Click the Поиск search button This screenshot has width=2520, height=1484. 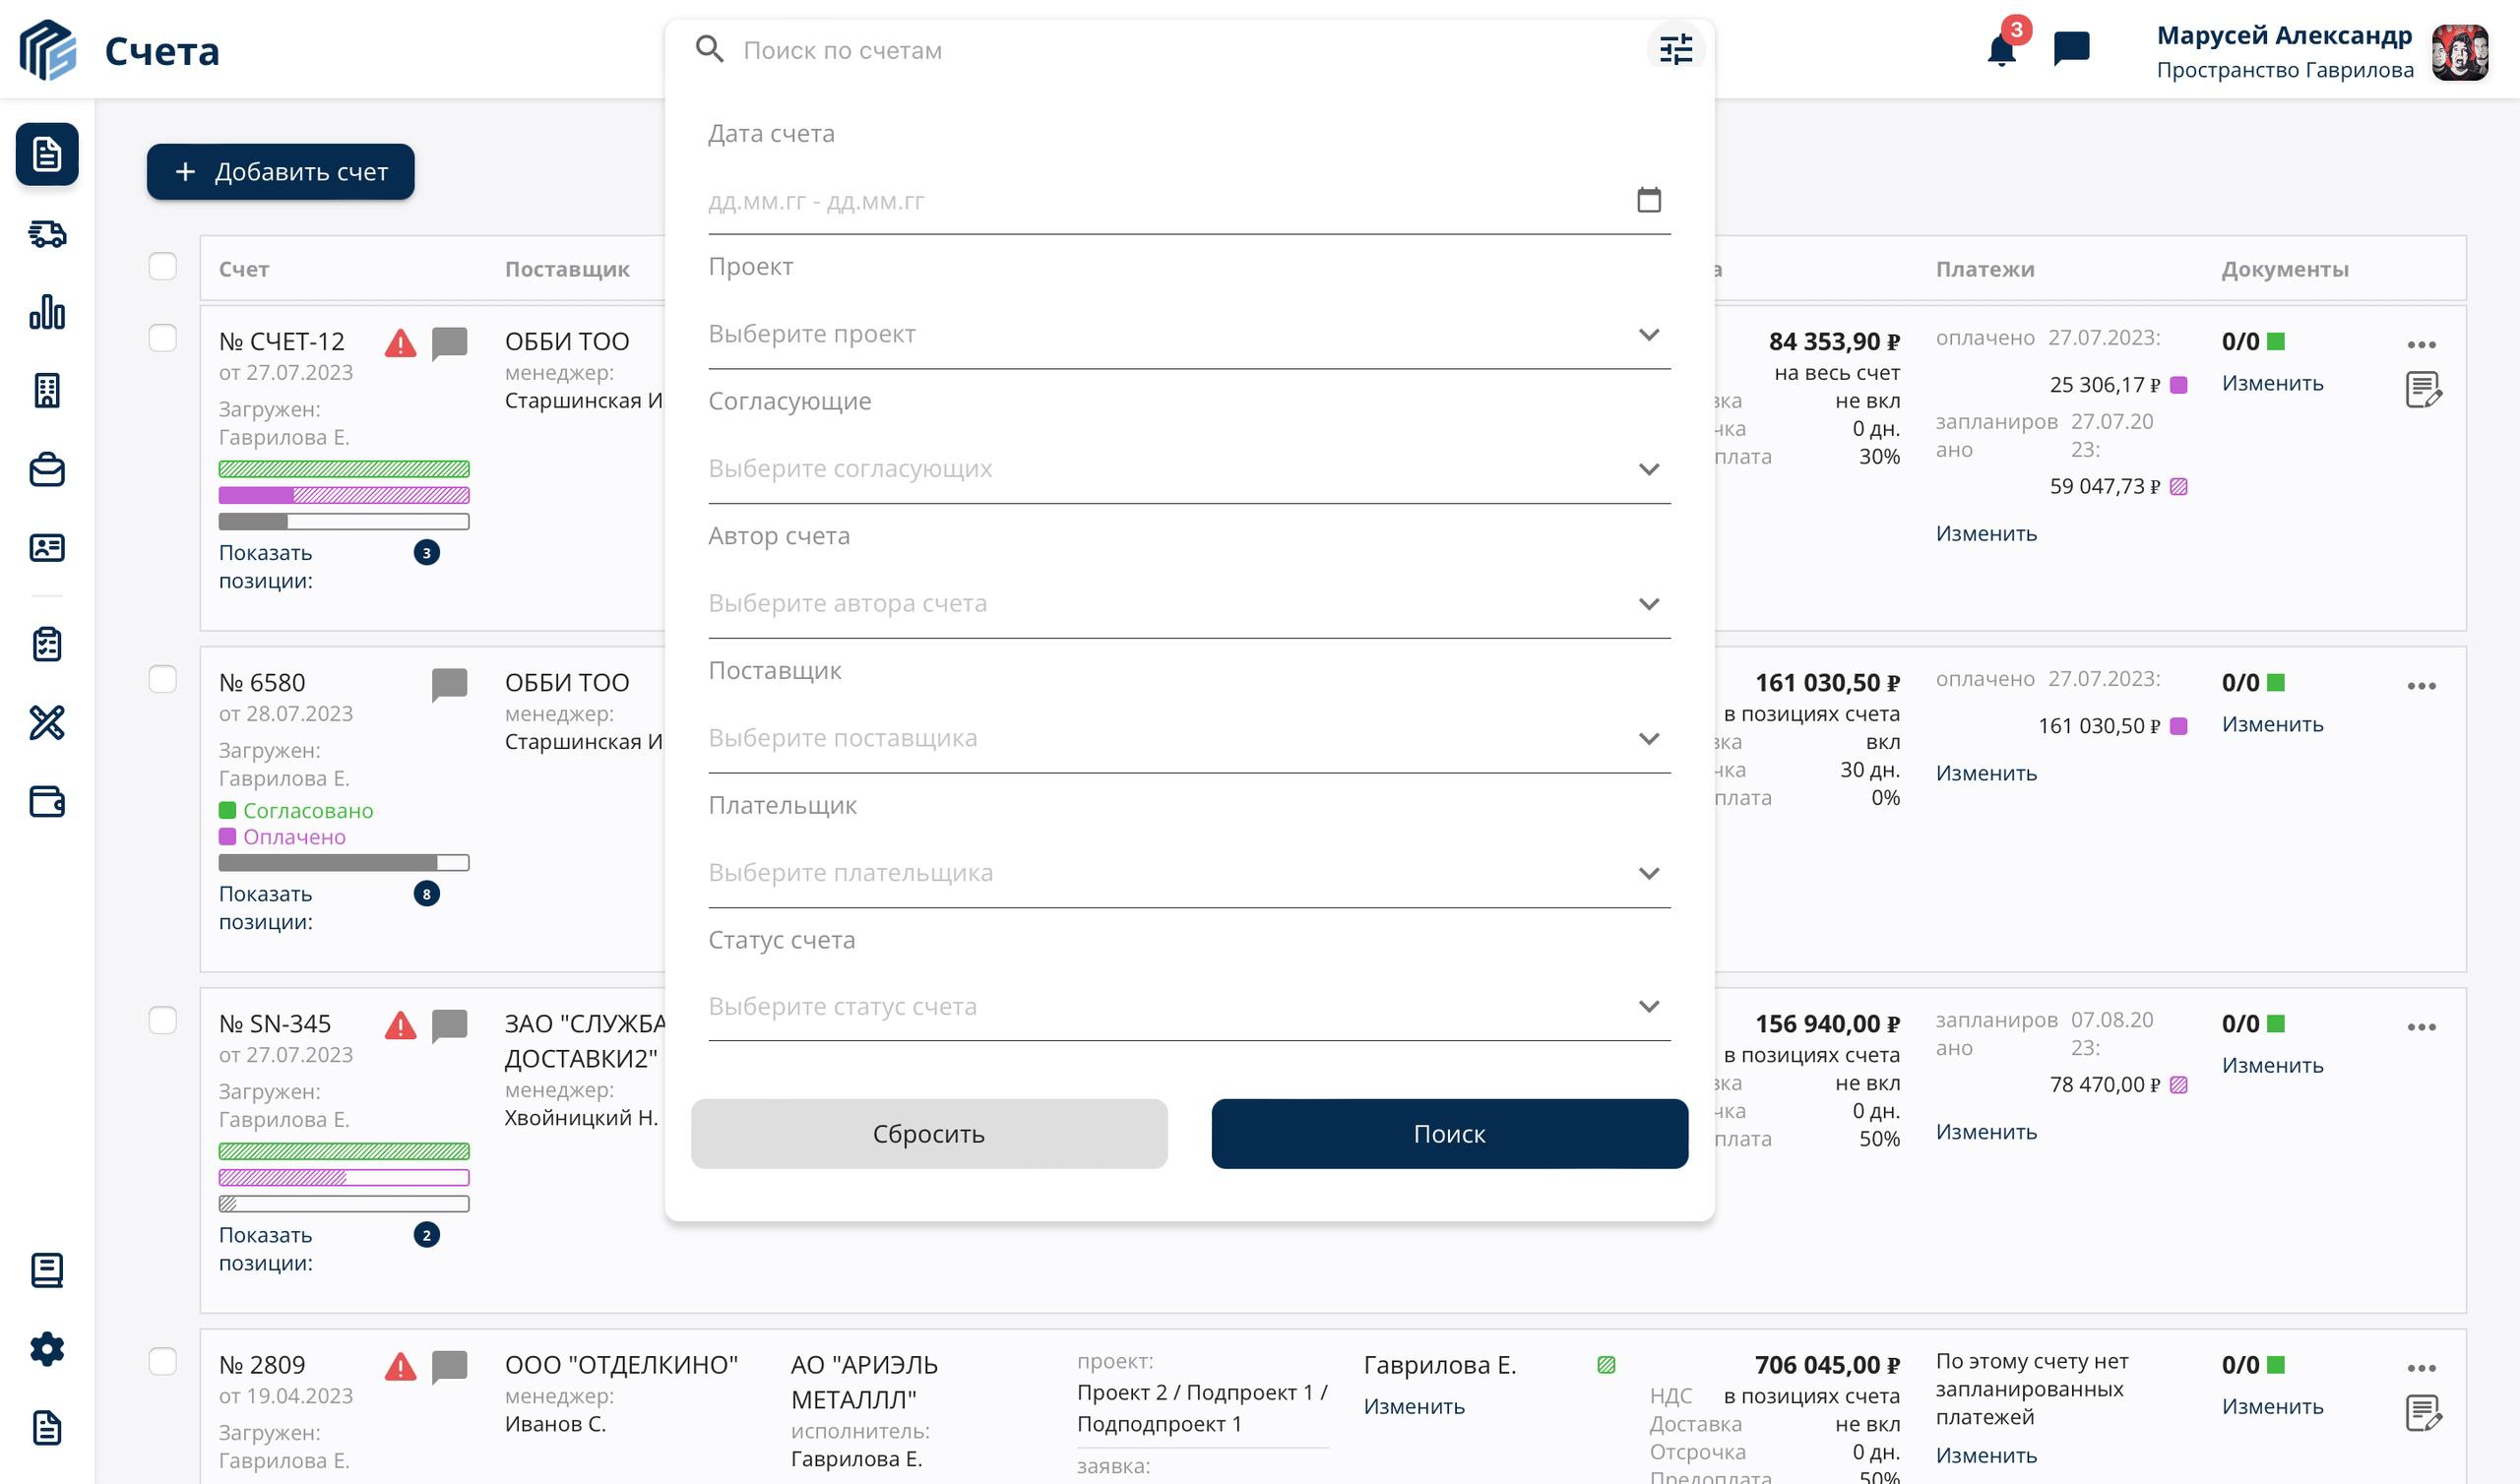[1450, 1134]
